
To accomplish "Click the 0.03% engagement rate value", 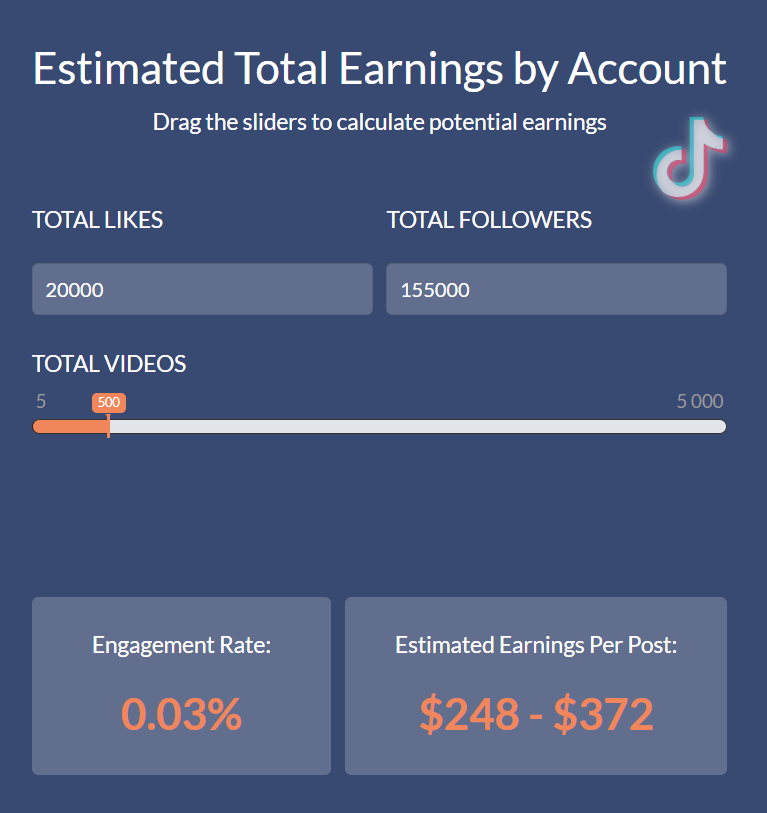I will tap(181, 714).
